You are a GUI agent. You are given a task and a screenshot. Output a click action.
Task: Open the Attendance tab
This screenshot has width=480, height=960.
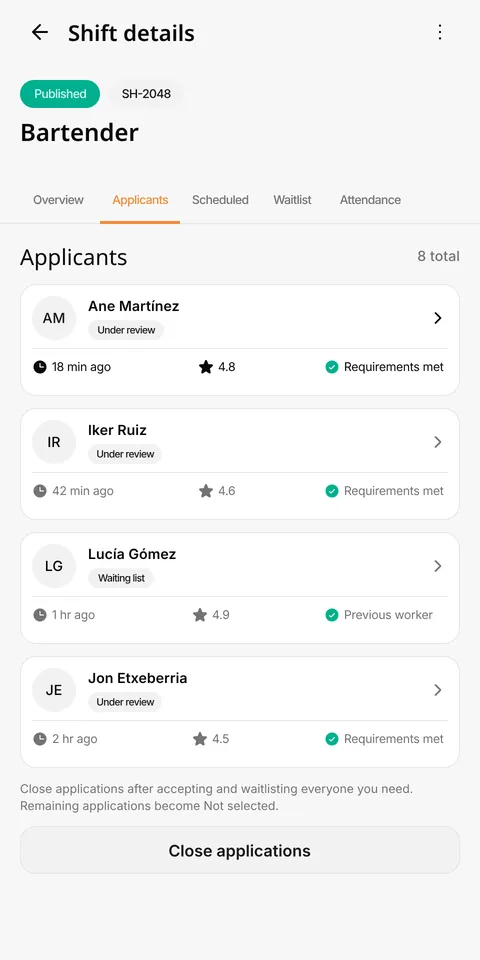(x=370, y=200)
